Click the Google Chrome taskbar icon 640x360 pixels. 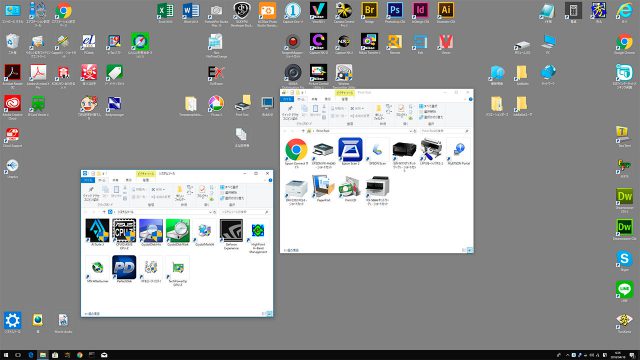click(80, 355)
